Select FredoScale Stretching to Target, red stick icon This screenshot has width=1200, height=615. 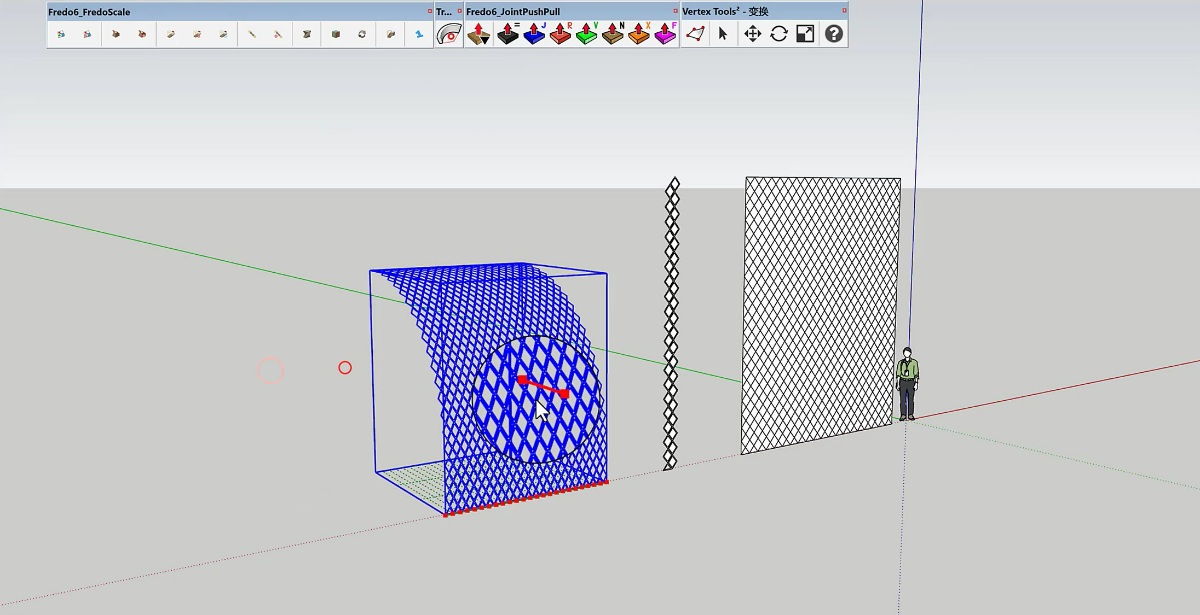click(x=278, y=34)
